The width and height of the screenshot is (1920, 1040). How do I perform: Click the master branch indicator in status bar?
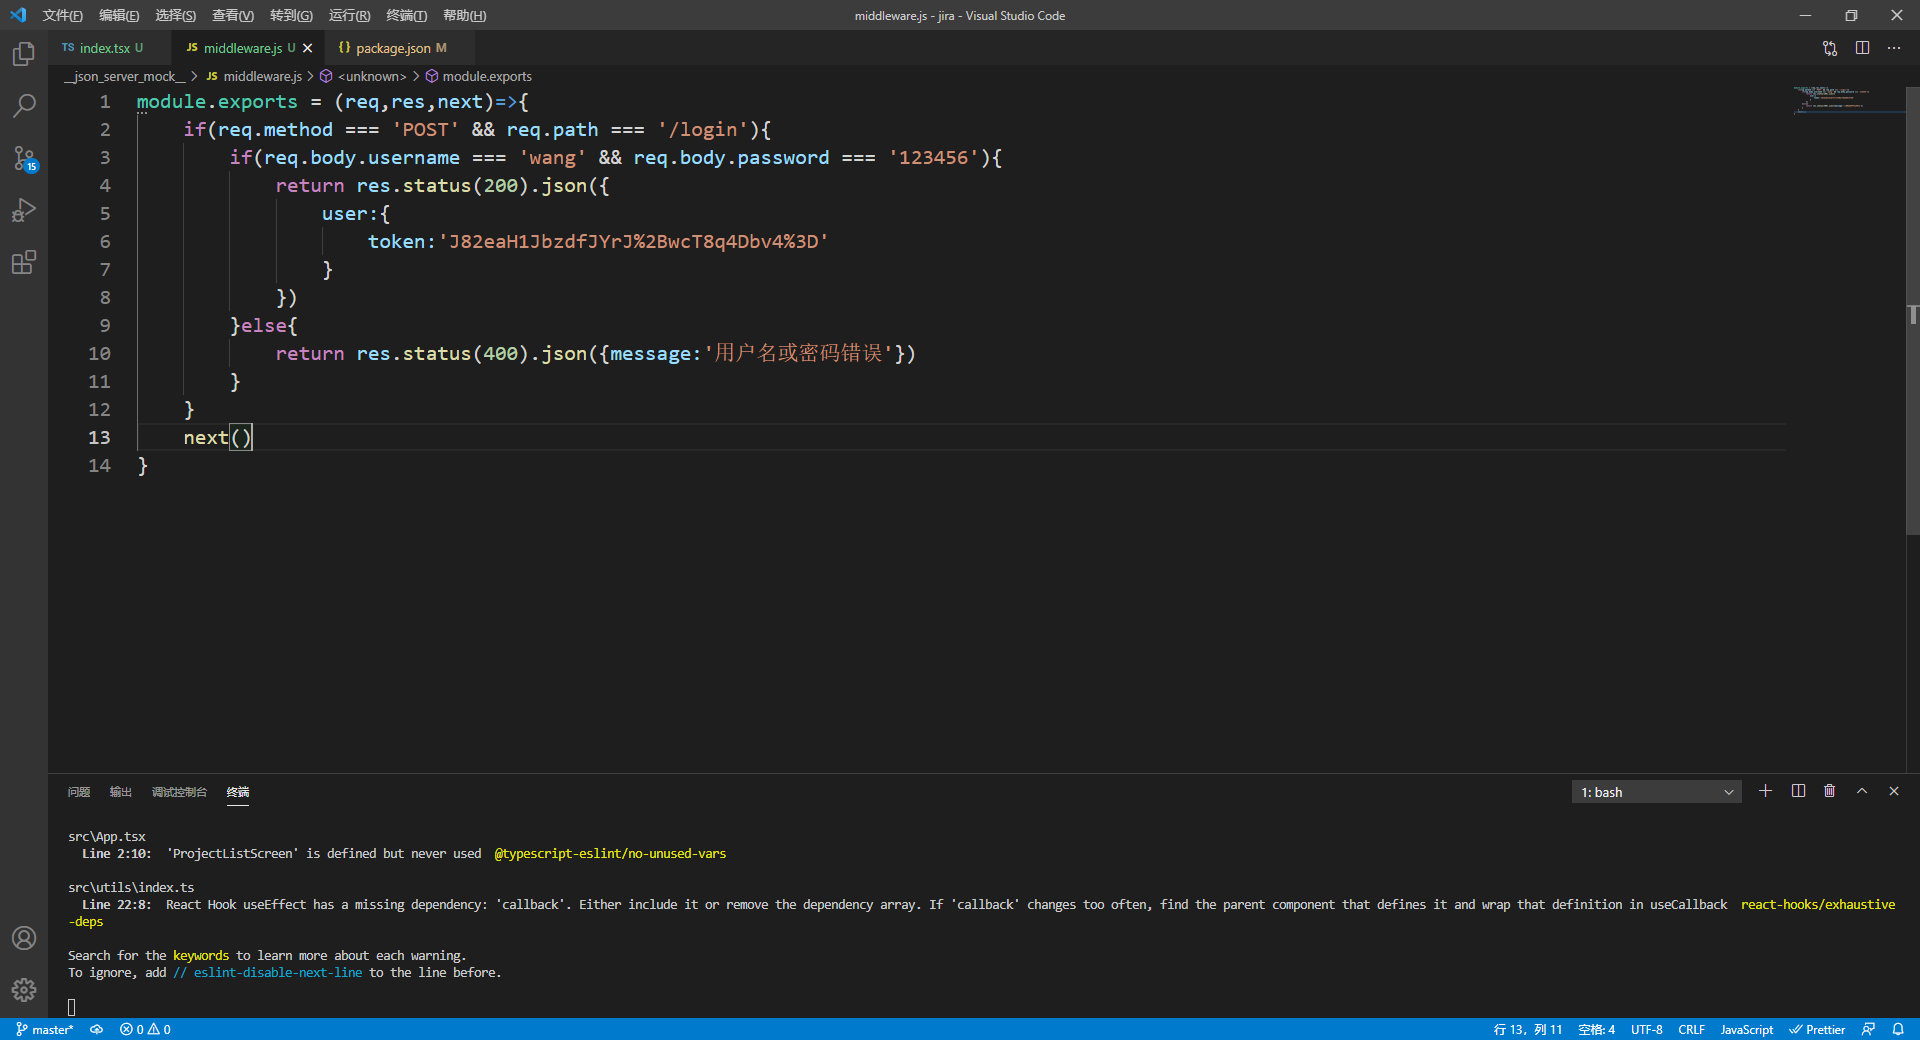point(45,1029)
